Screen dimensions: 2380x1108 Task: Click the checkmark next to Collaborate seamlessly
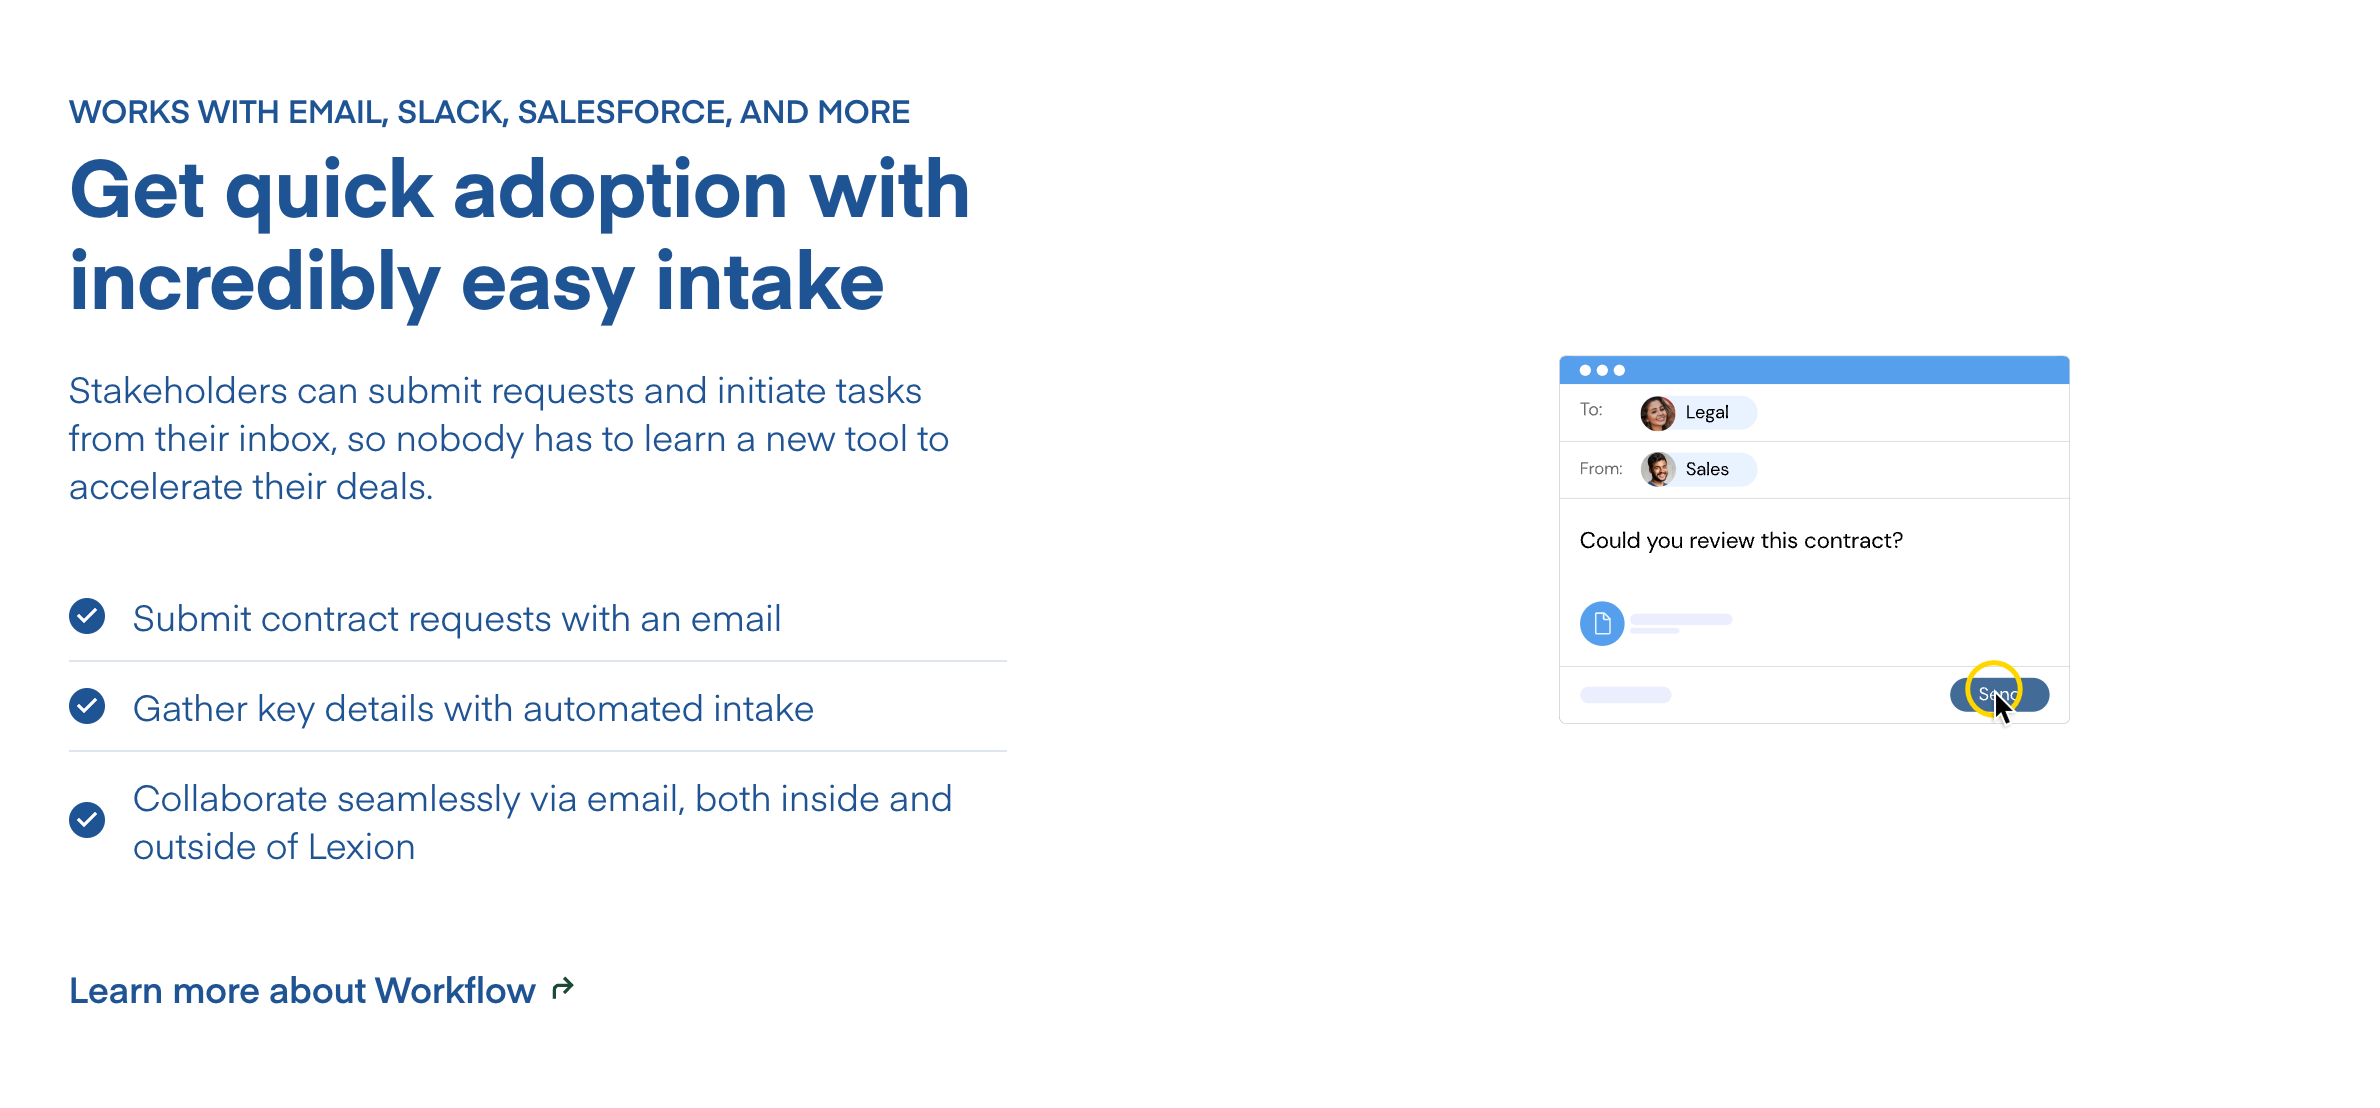87,820
